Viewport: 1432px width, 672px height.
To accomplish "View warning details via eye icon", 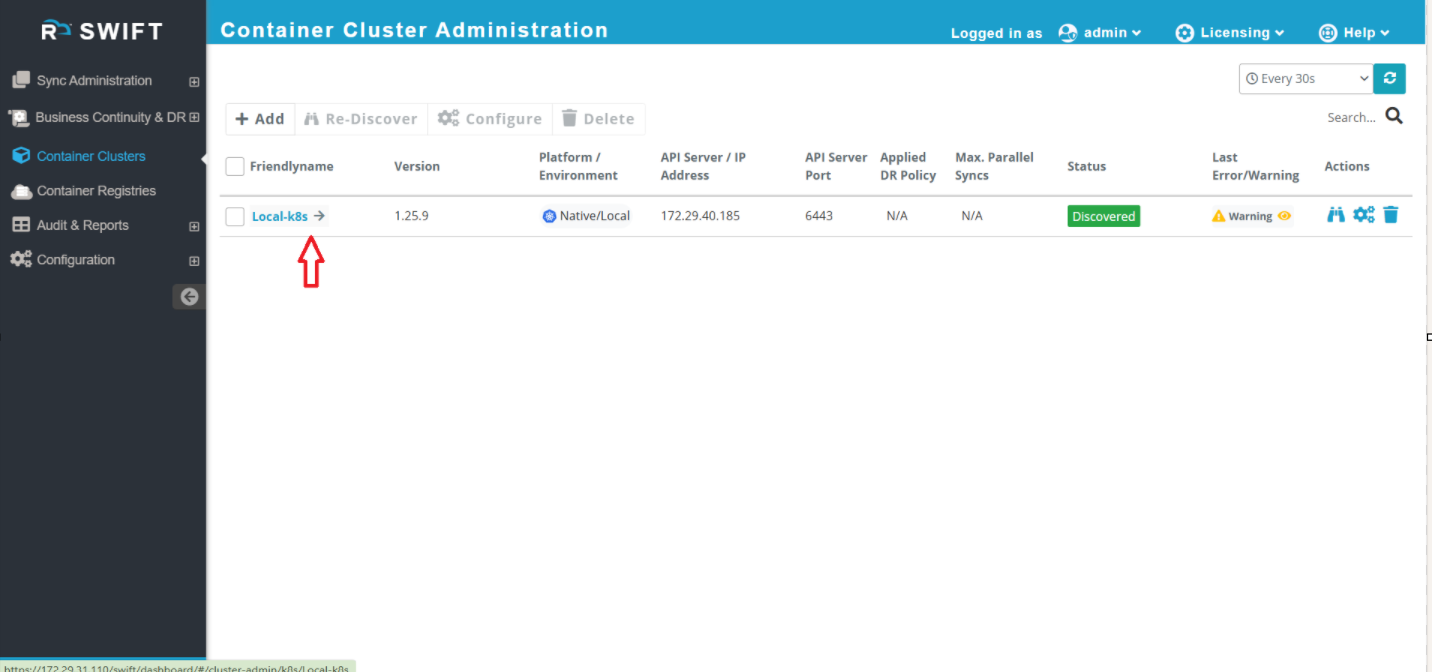I will [1285, 216].
